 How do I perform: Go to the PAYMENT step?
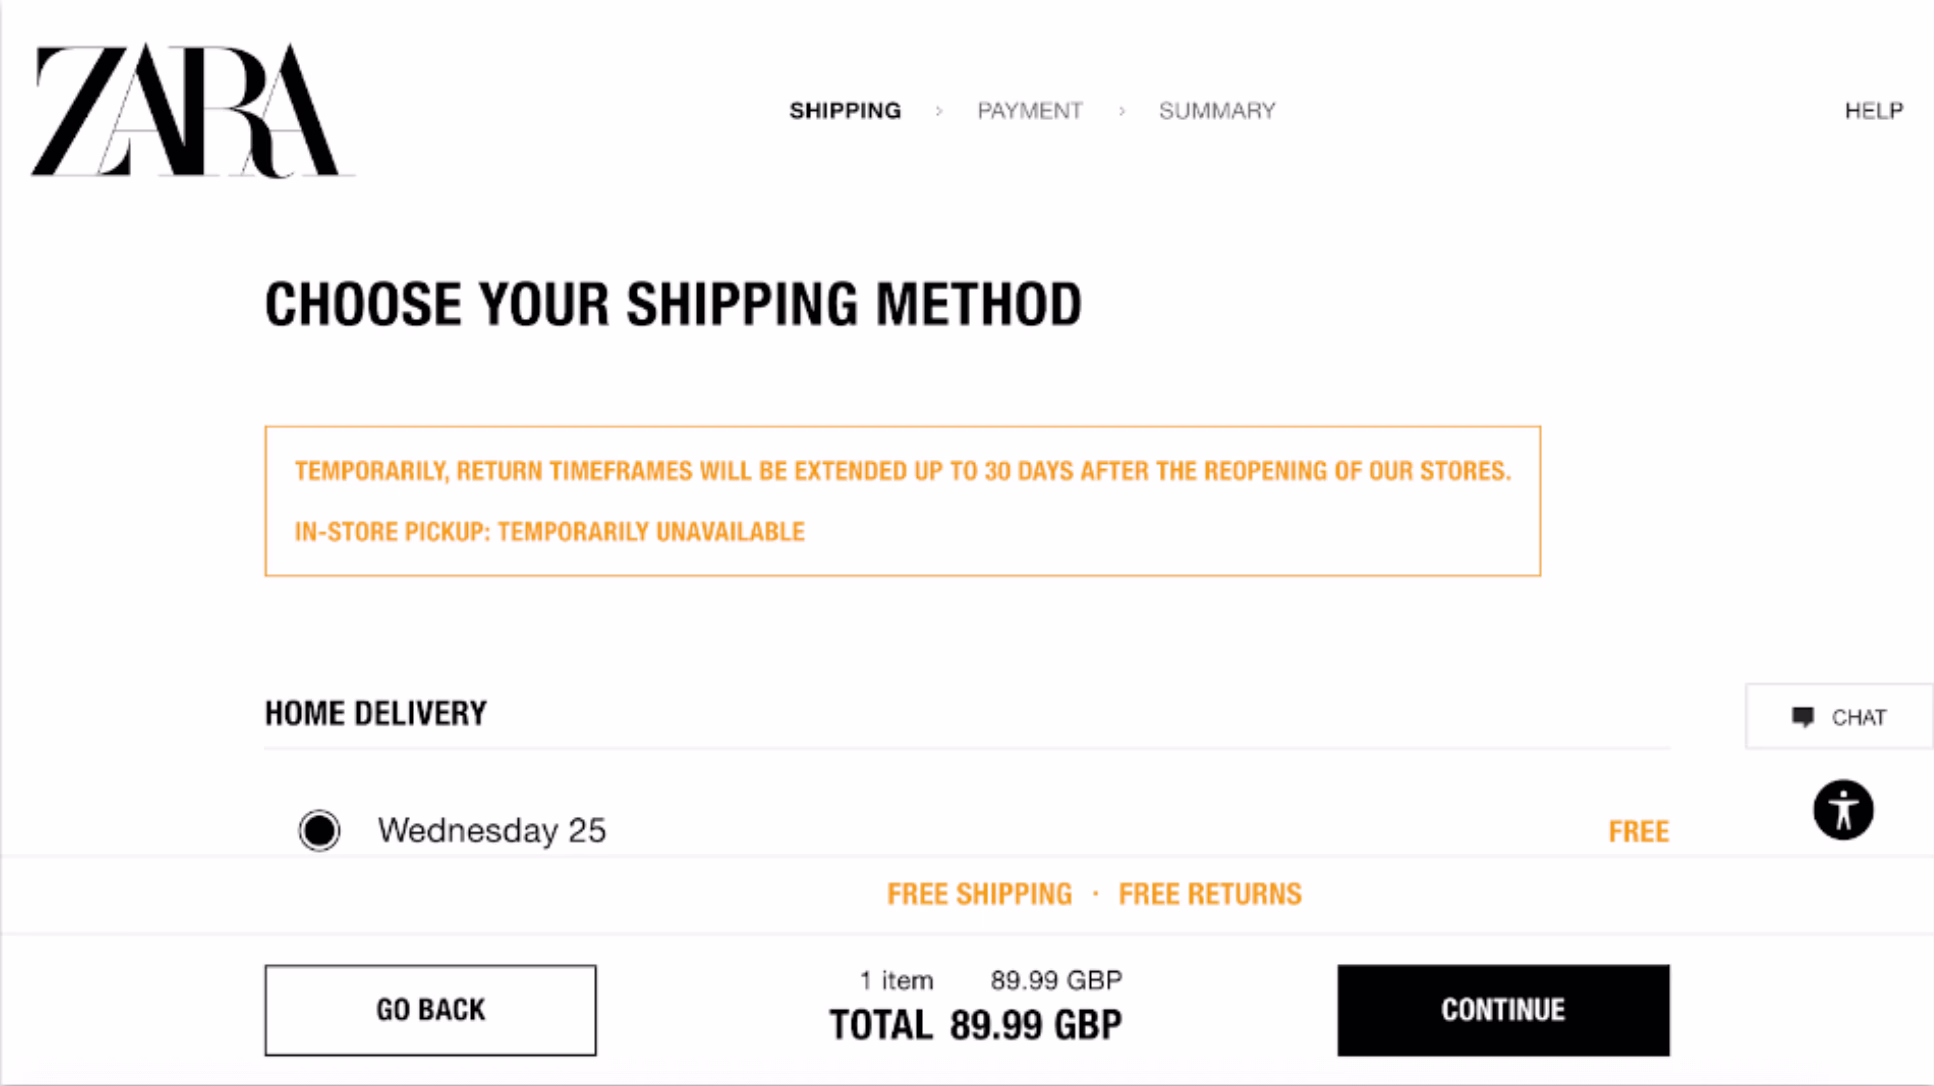point(1030,111)
